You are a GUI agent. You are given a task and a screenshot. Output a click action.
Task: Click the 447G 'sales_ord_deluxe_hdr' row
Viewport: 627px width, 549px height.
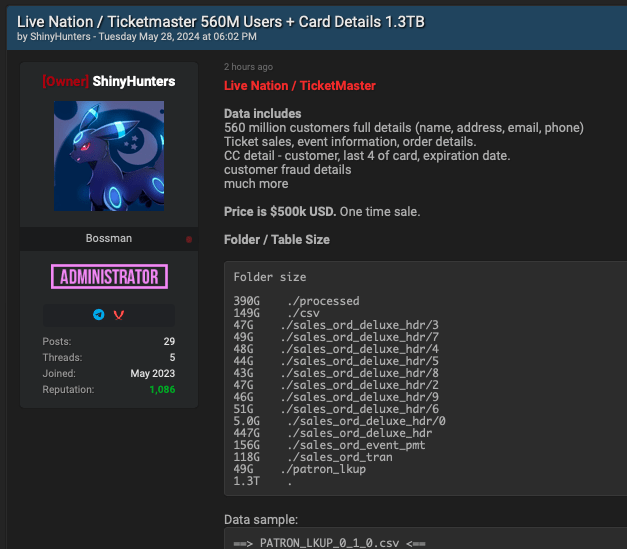click(x=333, y=433)
